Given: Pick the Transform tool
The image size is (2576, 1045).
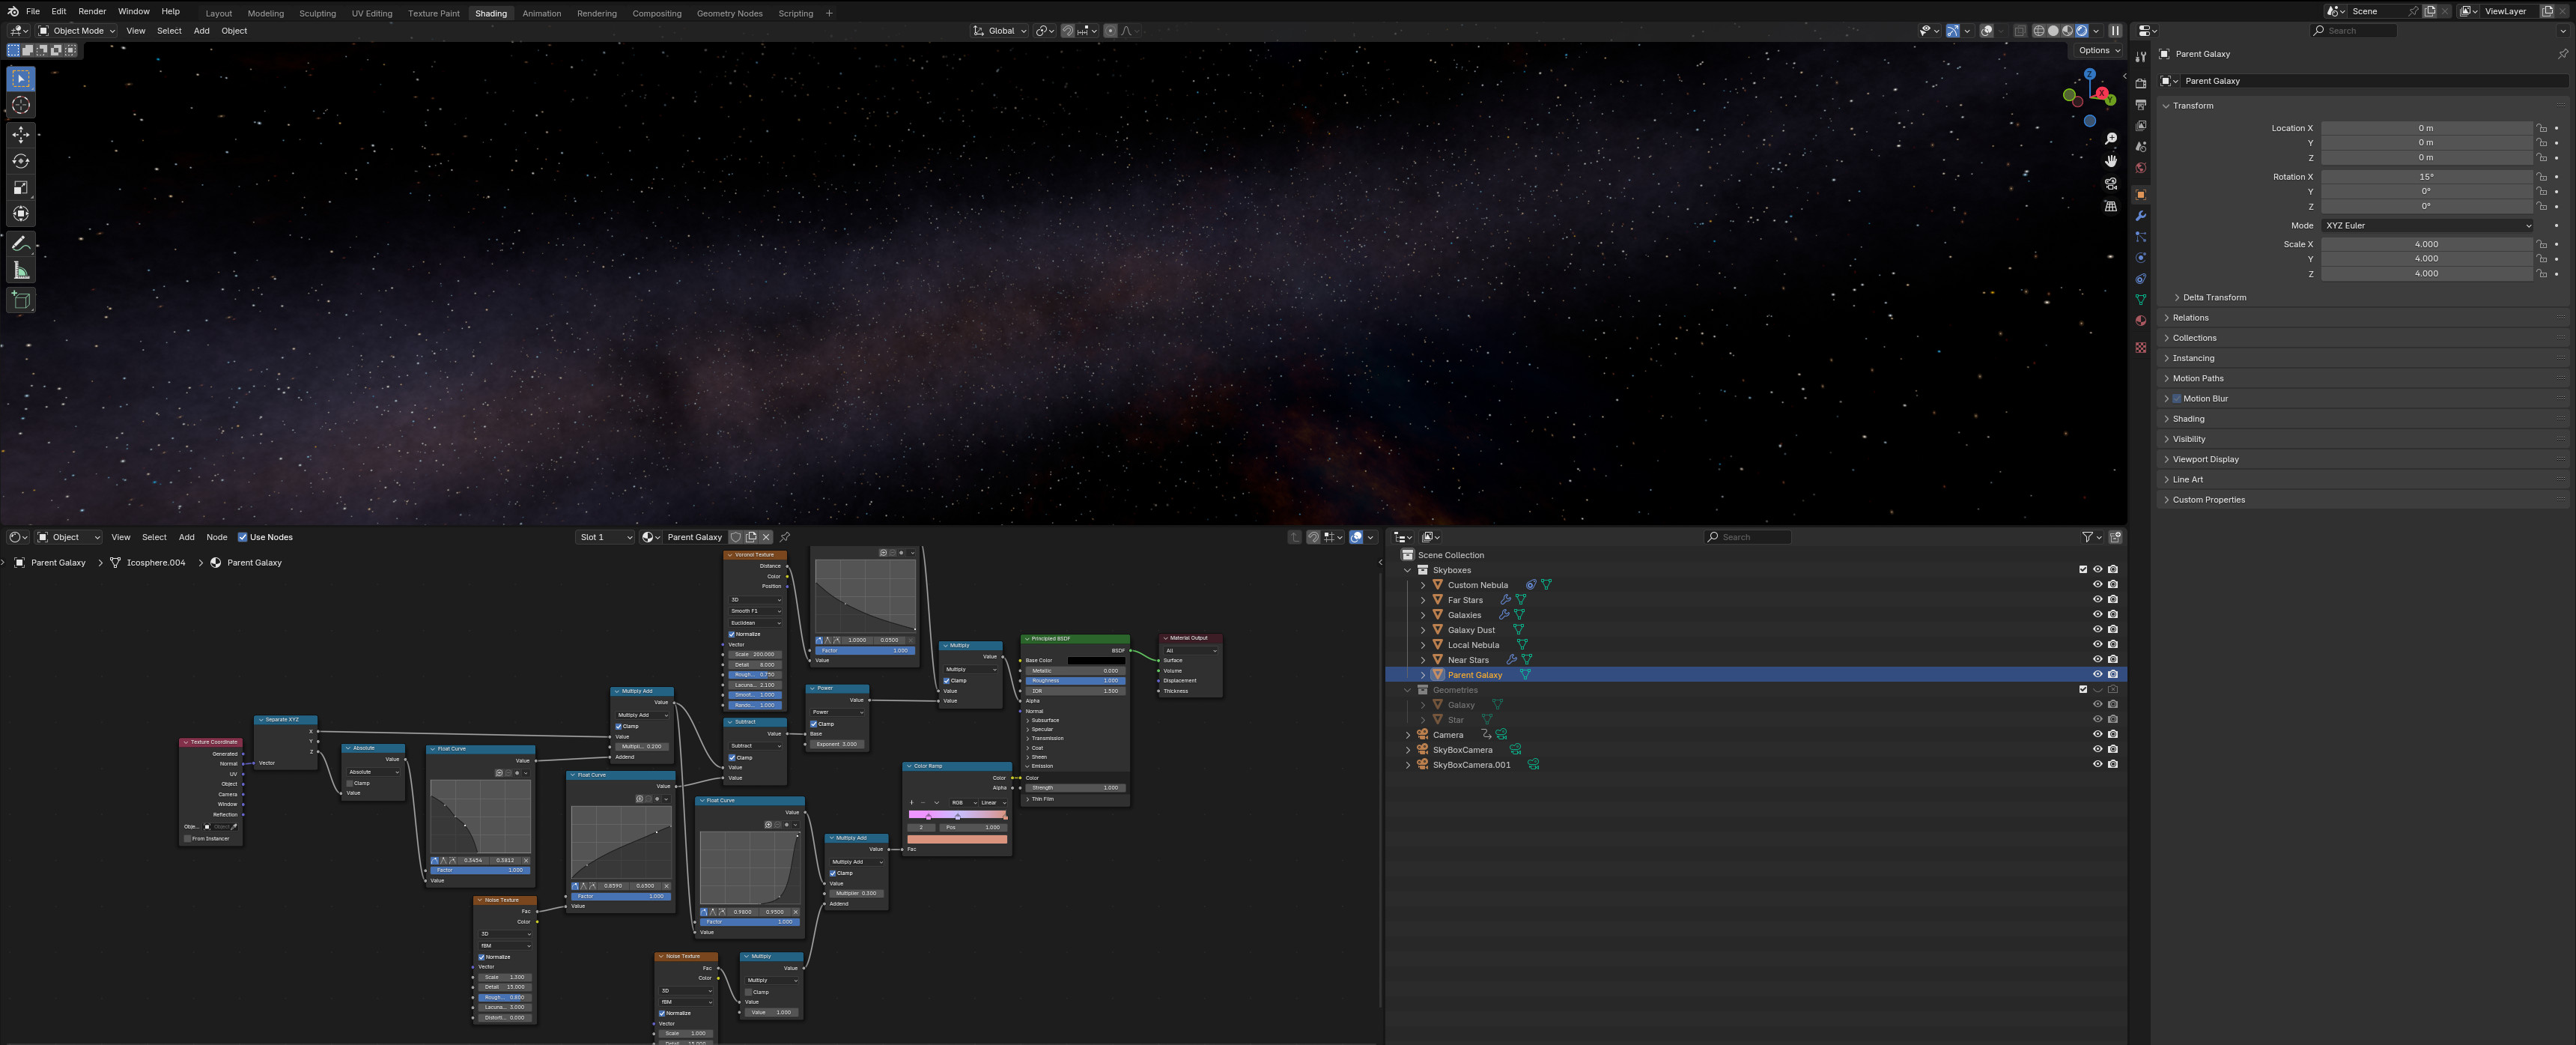Looking at the screenshot, I should coord(21,213).
